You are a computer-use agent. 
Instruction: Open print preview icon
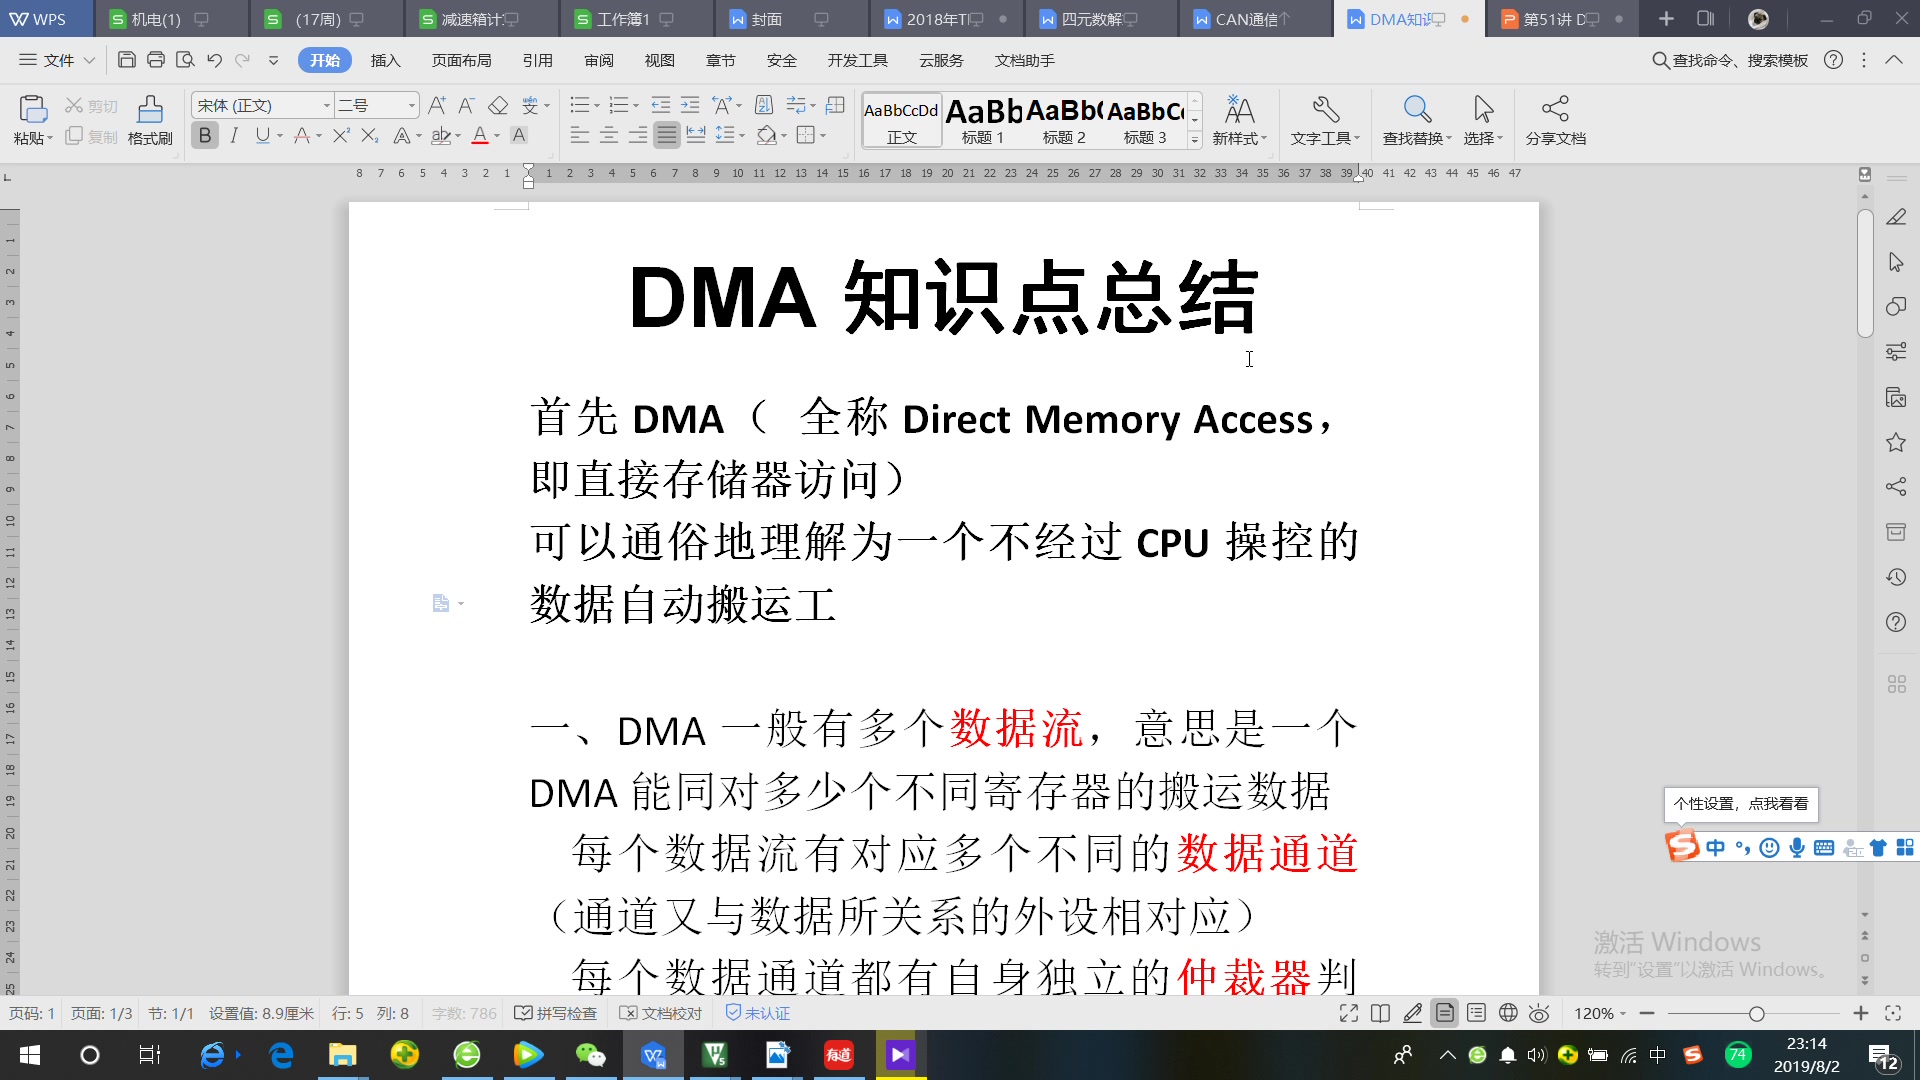pos(185,60)
